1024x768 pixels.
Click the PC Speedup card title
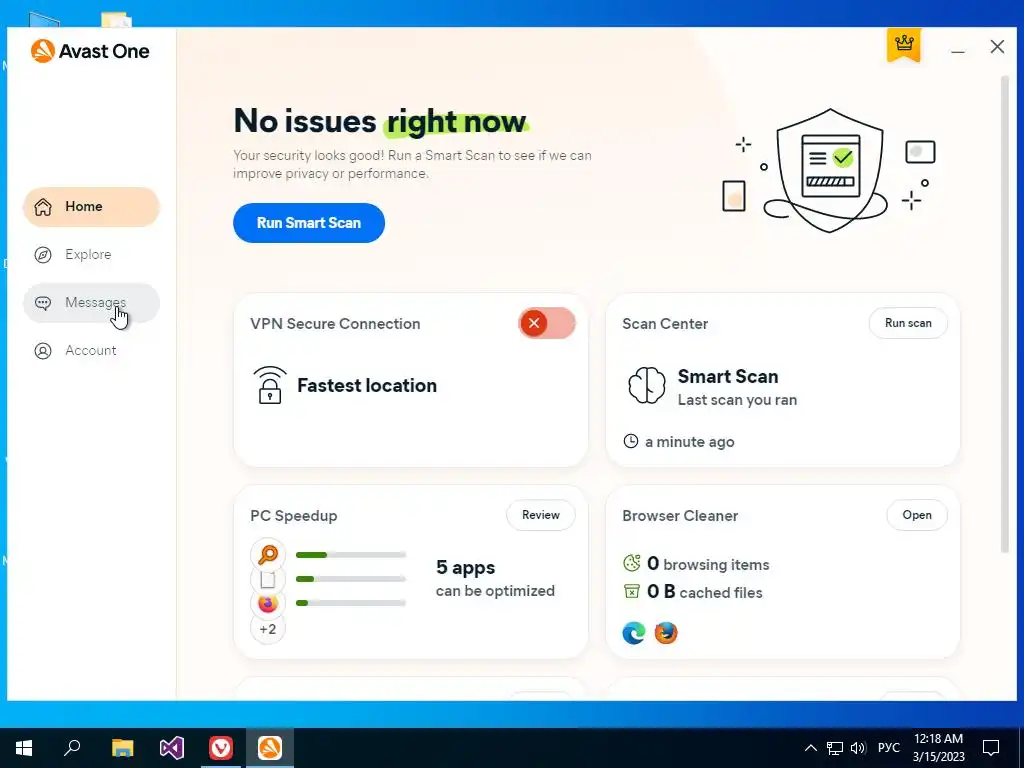pyautogui.click(x=294, y=516)
